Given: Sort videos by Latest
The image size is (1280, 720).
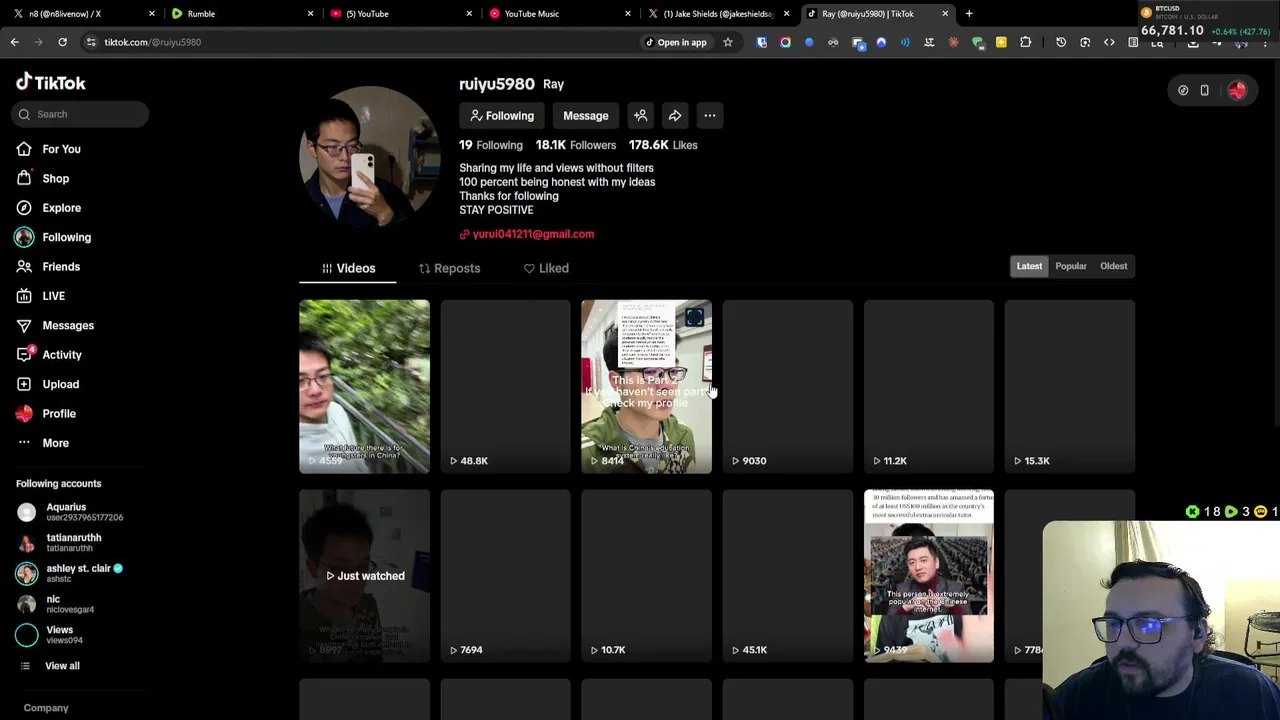Looking at the screenshot, I should click(1029, 266).
